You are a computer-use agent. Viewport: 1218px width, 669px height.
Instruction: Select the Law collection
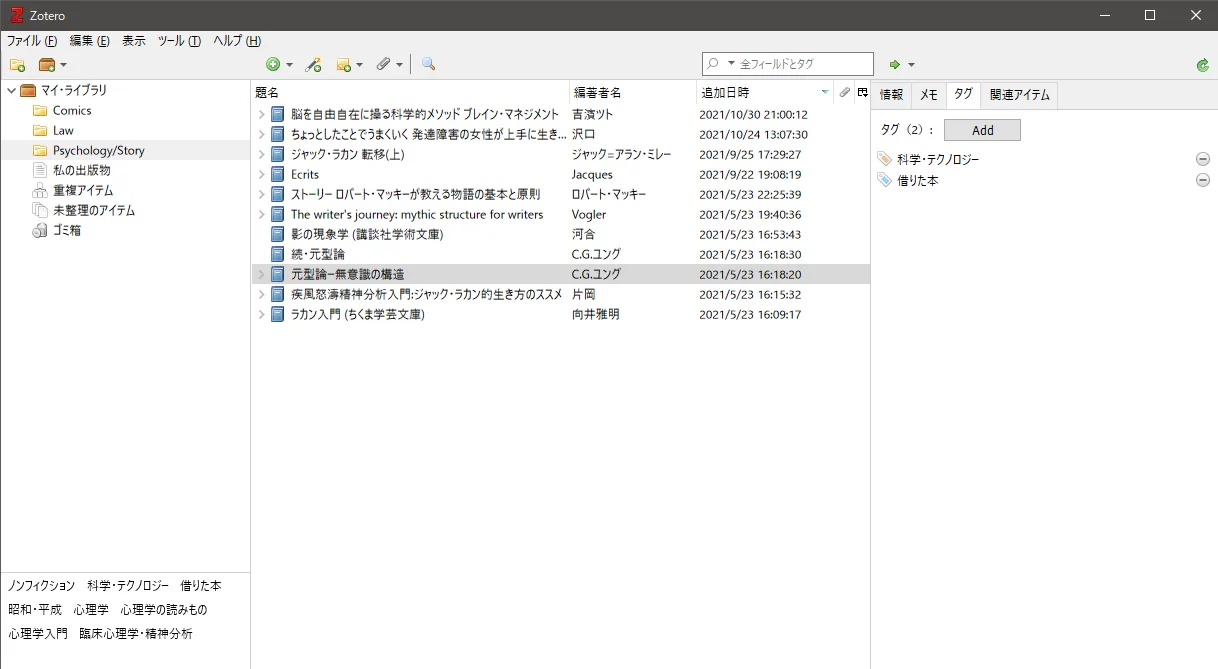(63, 130)
